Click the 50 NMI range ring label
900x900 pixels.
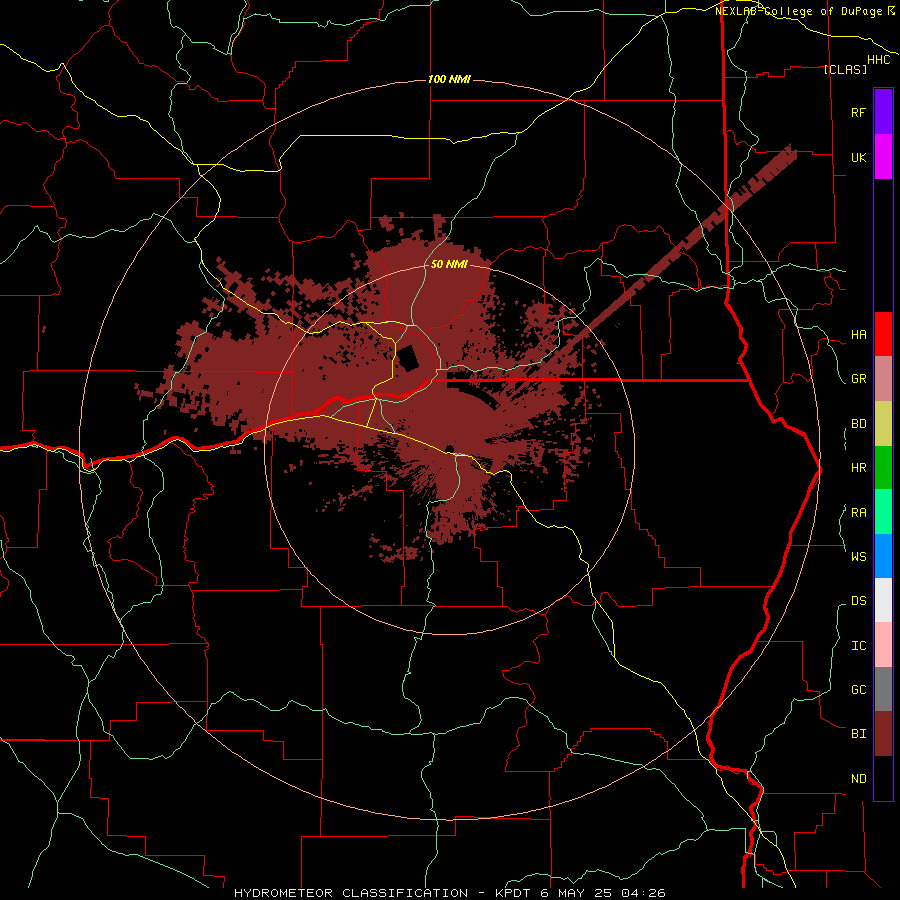(x=449, y=264)
